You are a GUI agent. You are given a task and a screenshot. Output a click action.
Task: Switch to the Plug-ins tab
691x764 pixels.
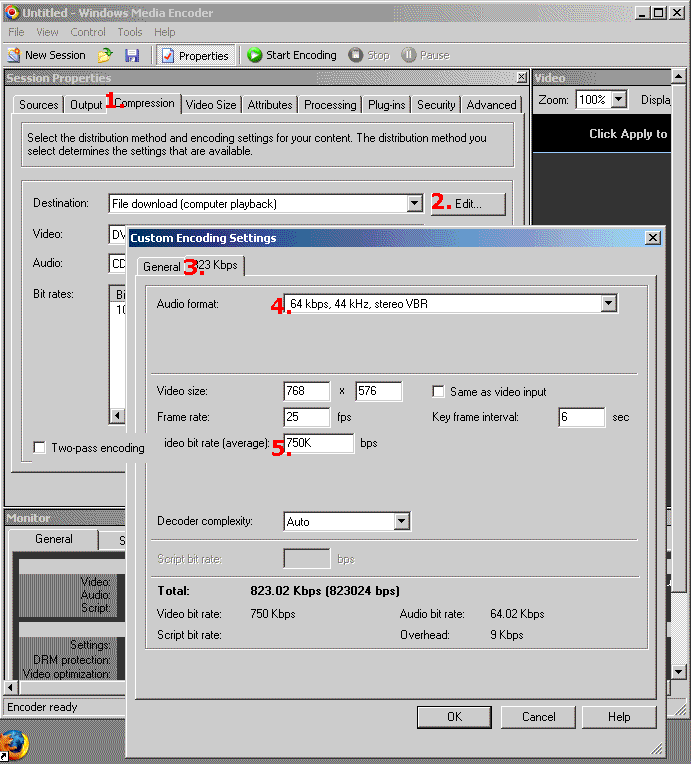386,105
